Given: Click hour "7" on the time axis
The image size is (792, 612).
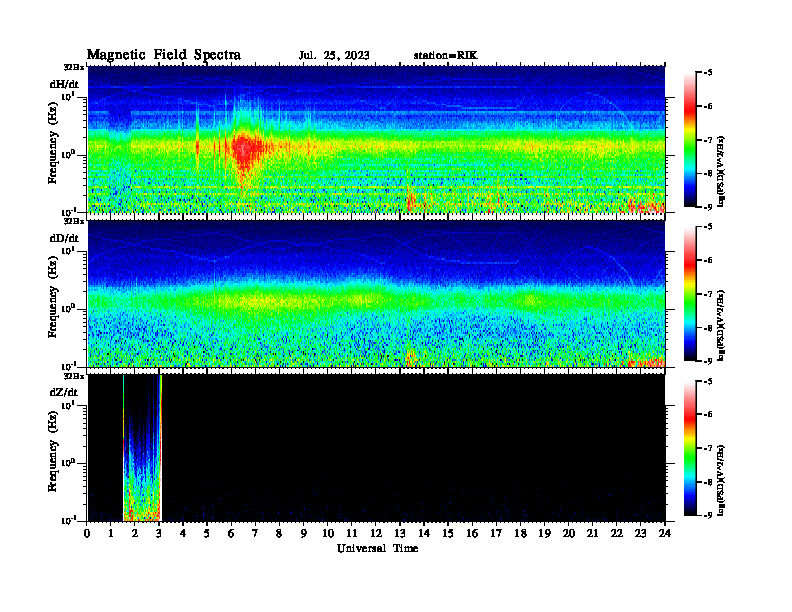Looking at the screenshot, I should tap(255, 533).
